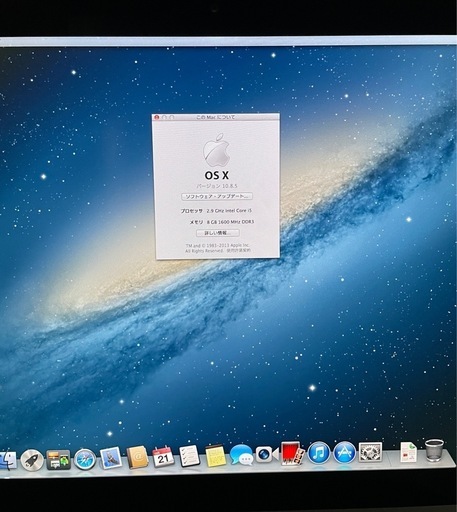Launch Safari compass icon
Screen dimensions: 457x512
(85, 459)
